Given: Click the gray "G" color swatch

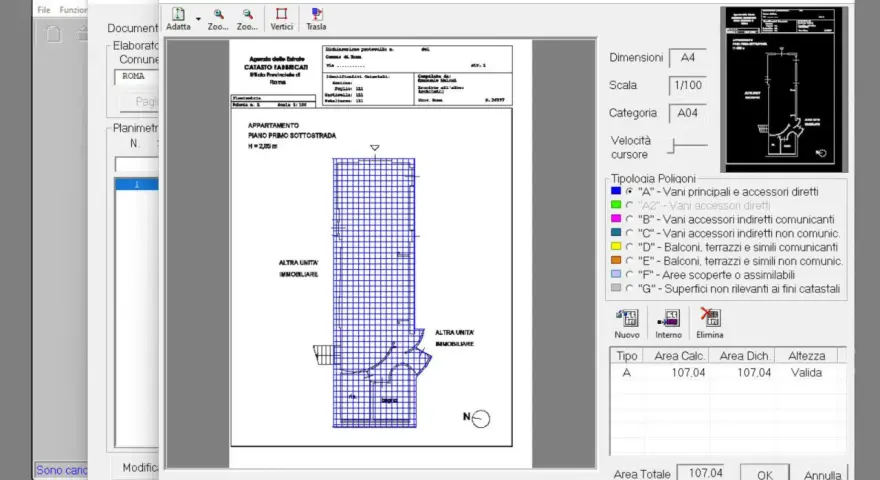Looking at the screenshot, I should [616, 288].
